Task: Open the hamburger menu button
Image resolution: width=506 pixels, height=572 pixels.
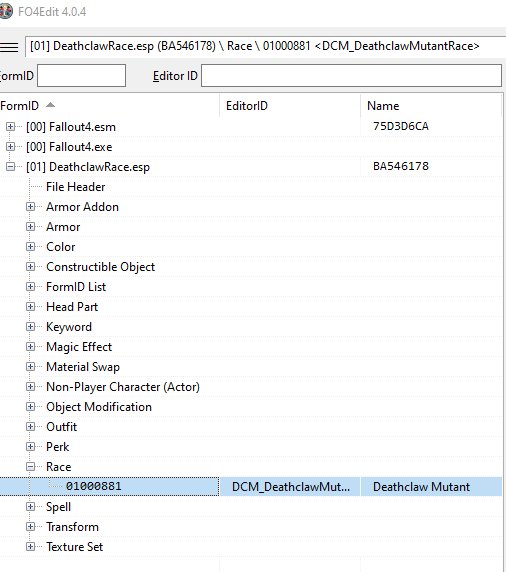Action: click(x=9, y=47)
